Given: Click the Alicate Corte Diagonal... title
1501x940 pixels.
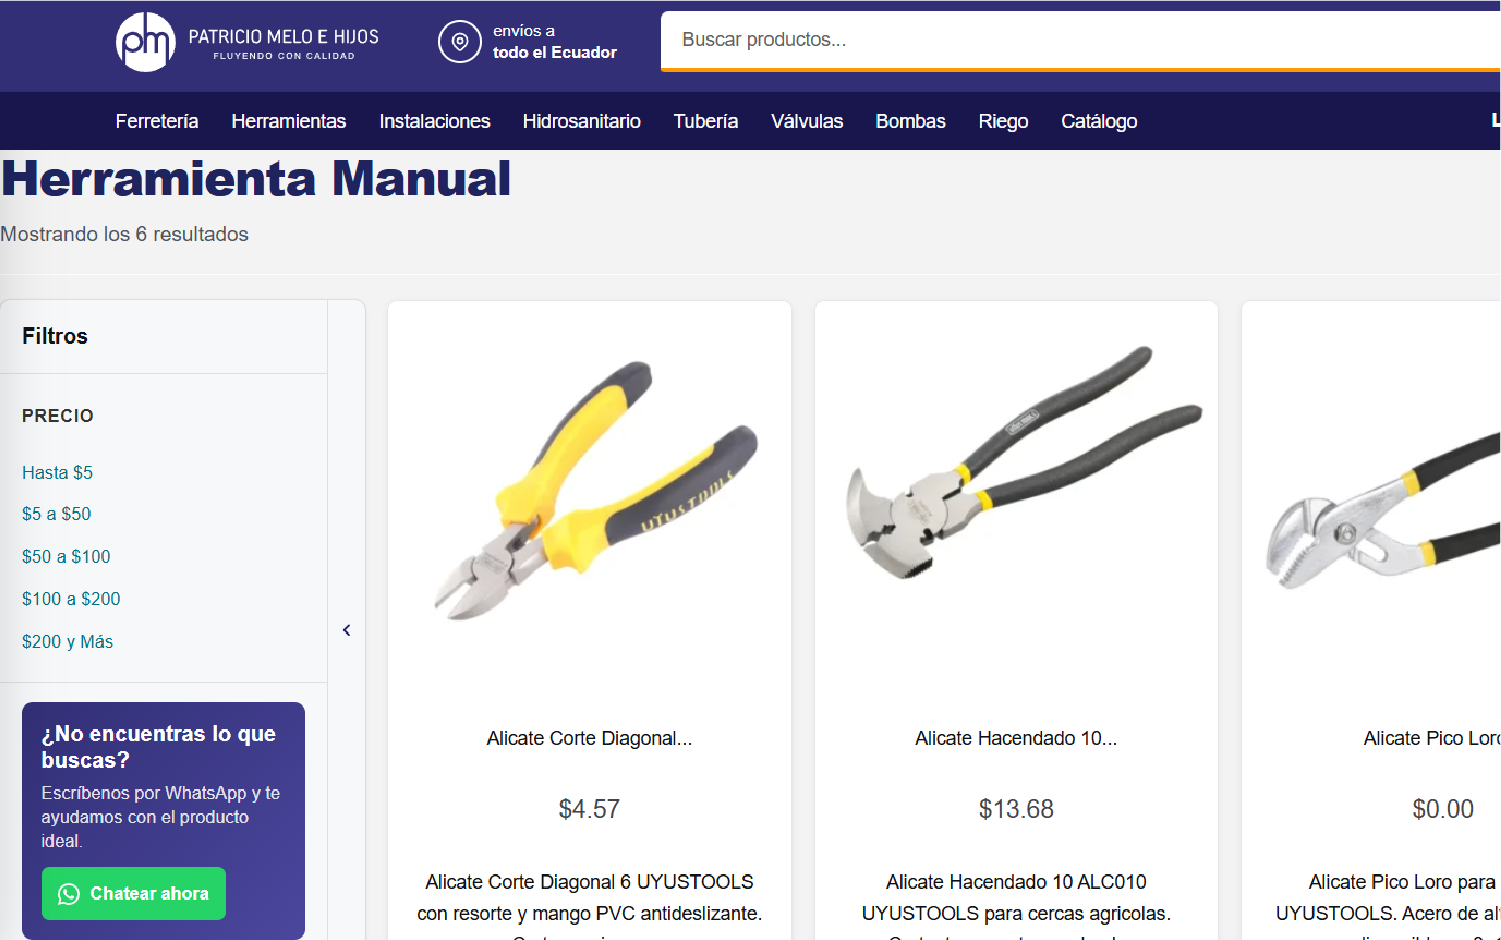Looking at the screenshot, I should click(589, 738).
